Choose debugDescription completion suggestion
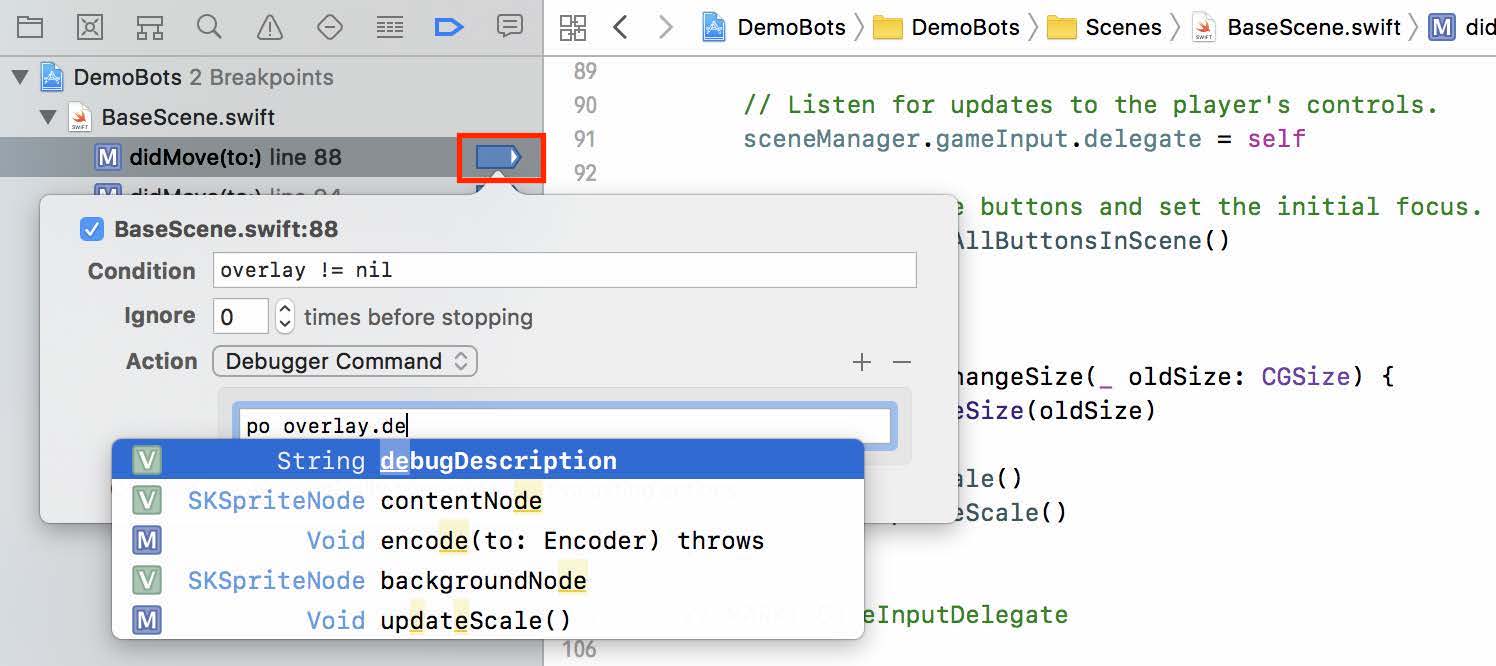This screenshot has width=1496, height=666. click(488, 460)
